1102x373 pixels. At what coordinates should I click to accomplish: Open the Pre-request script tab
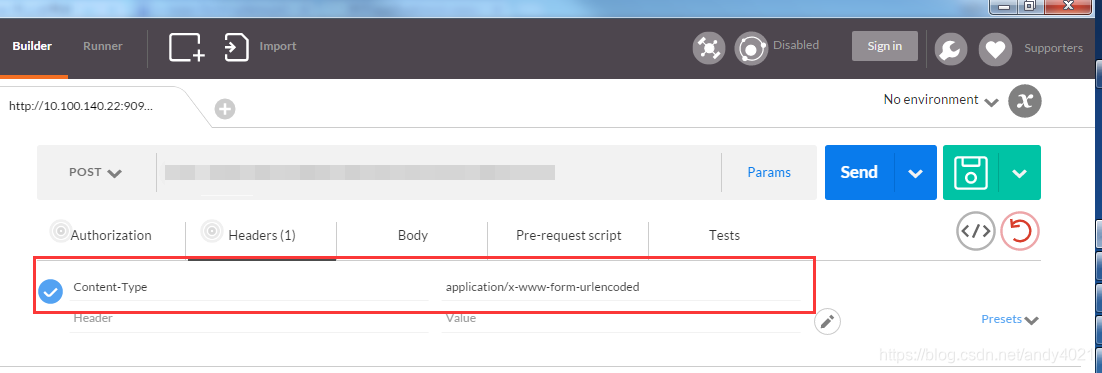(568, 235)
